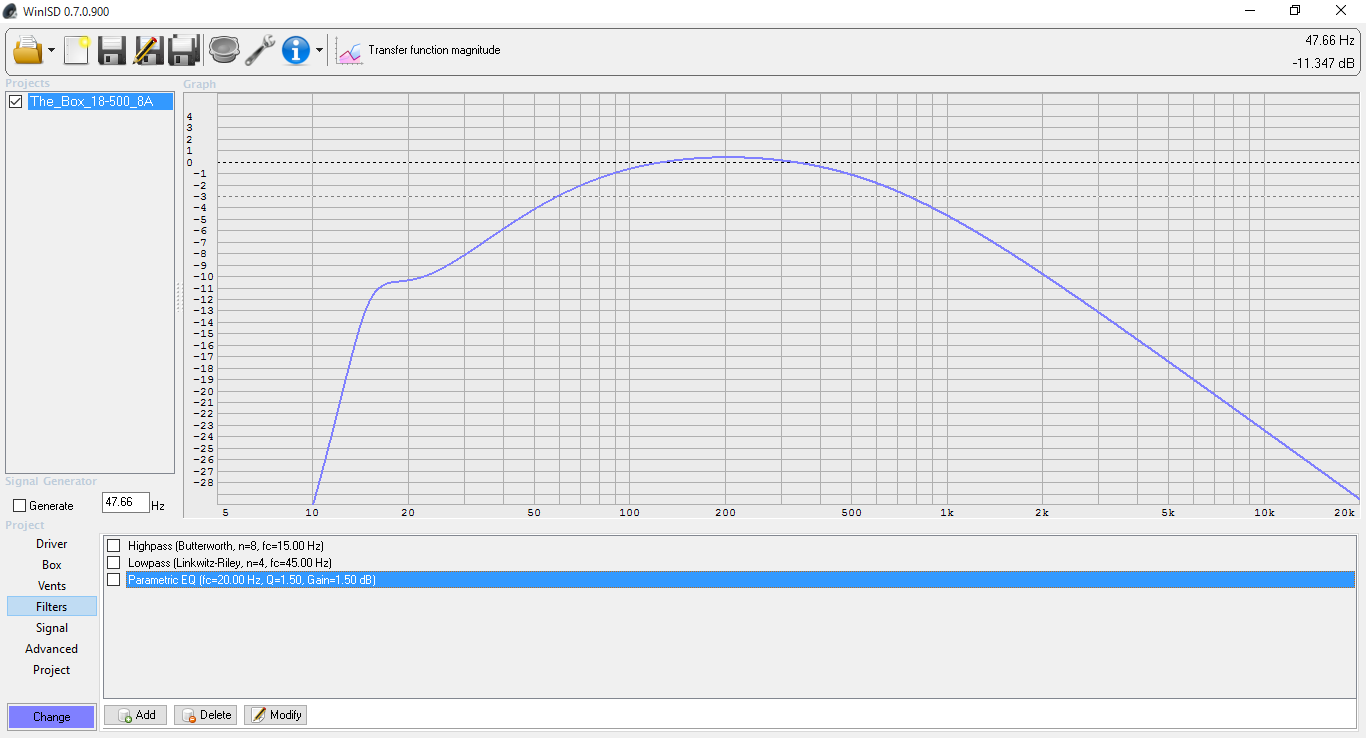Click the Add filter button

coord(136,715)
